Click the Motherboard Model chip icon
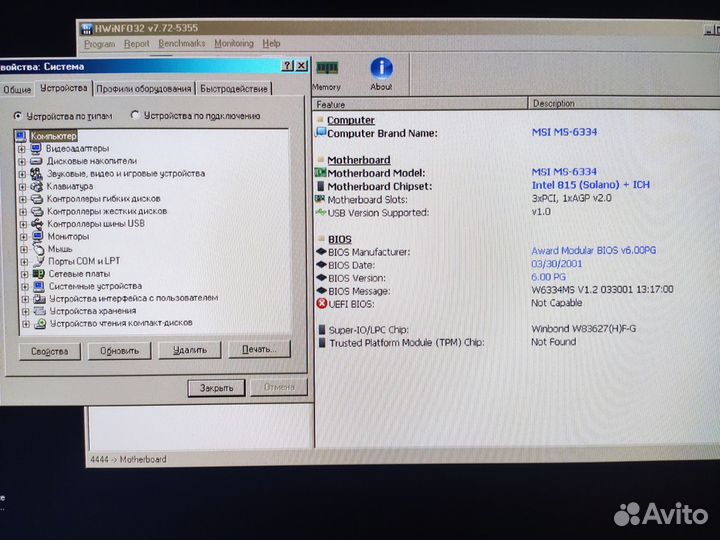 point(320,173)
